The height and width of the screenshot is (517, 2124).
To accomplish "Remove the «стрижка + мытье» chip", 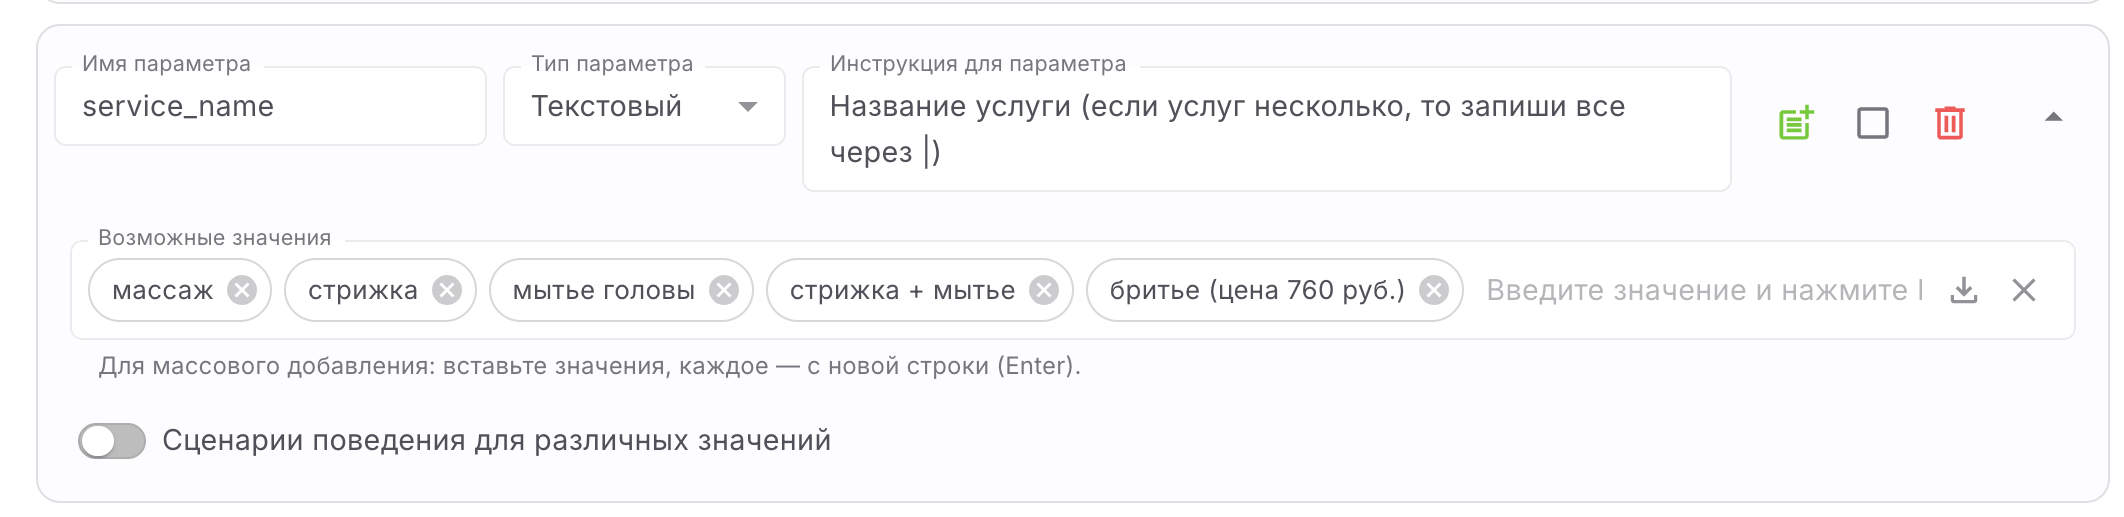I will pyautogui.click(x=1044, y=290).
